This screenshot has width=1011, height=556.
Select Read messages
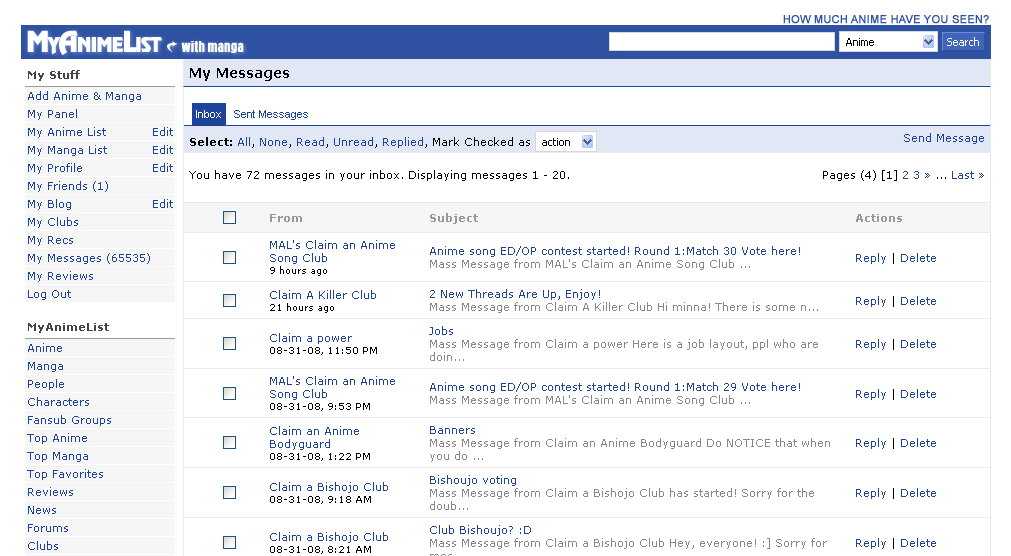point(310,142)
